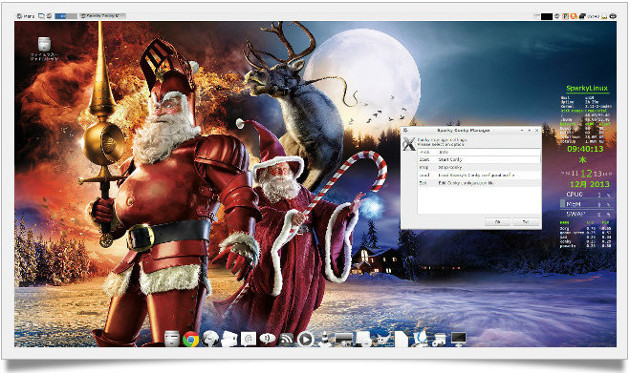
Task: Open the email @ icon in dock
Action: click(x=248, y=339)
